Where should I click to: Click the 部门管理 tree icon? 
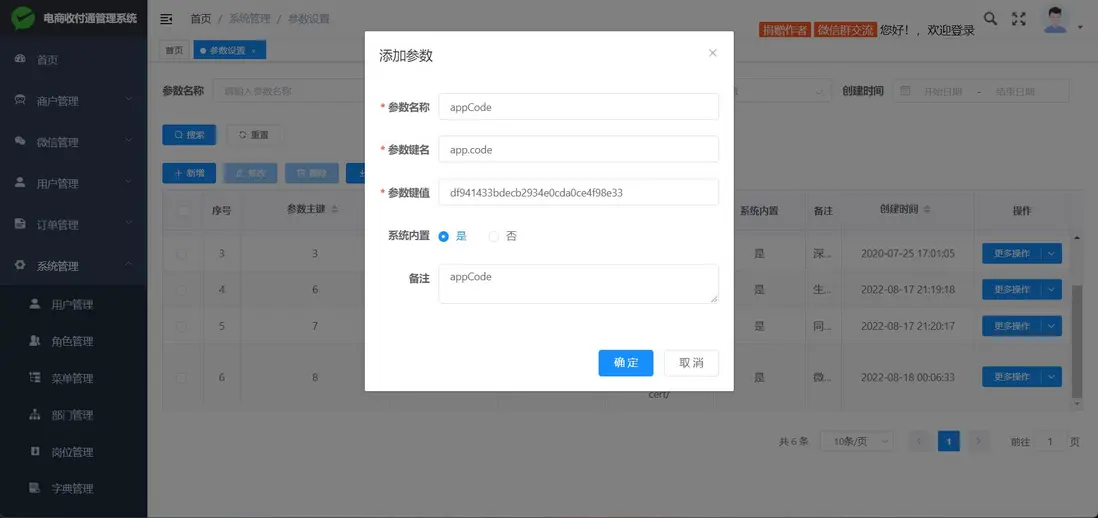[x=35, y=414]
